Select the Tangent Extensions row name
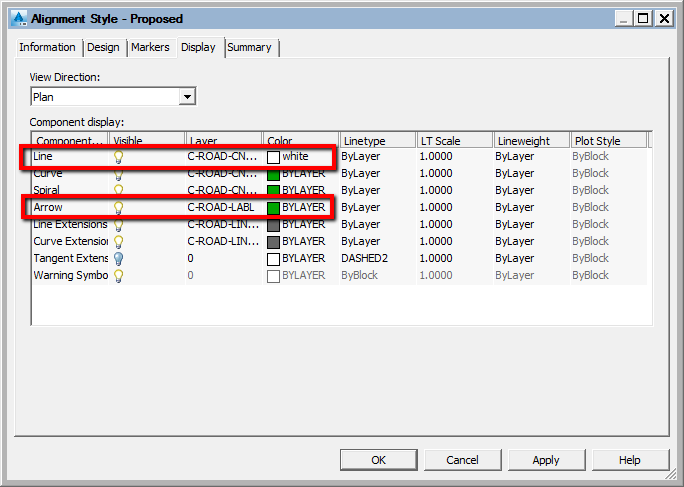Viewport: 684px width, 487px height. point(71,258)
